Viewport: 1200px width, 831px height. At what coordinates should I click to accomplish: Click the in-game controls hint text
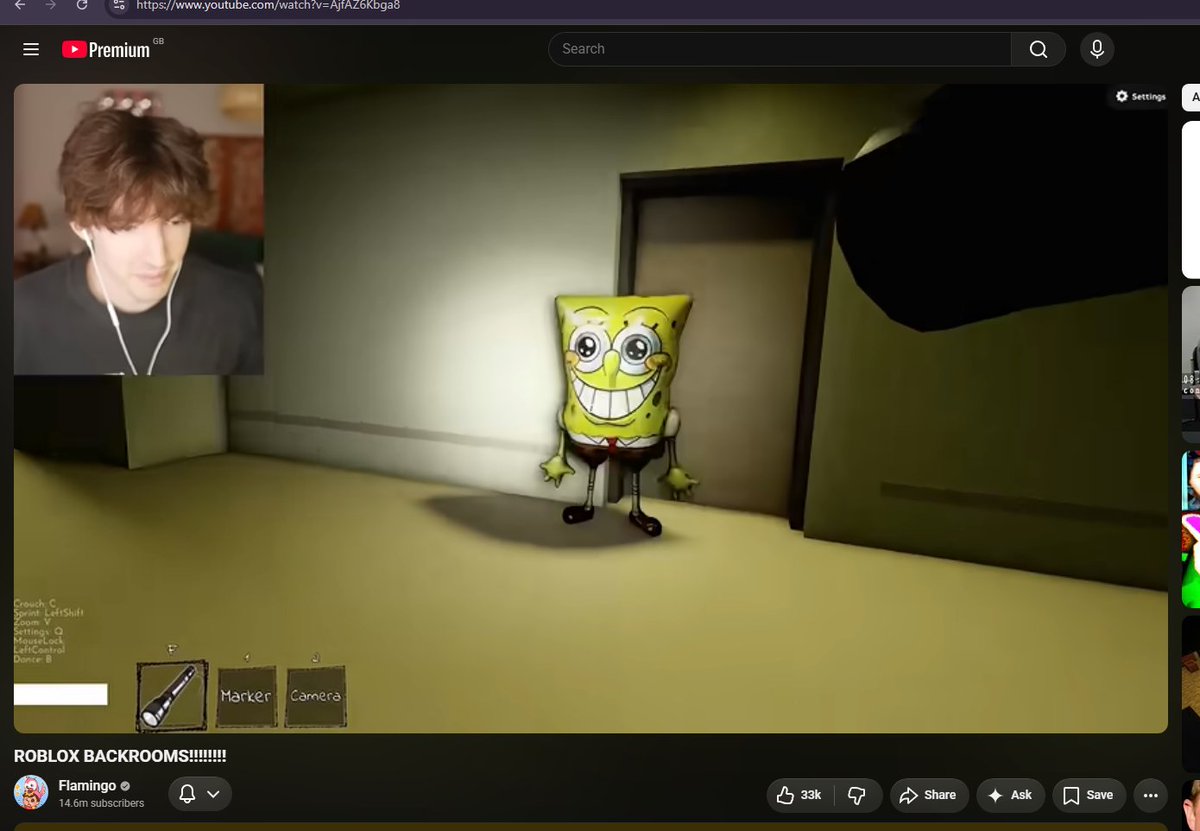tap(48, 631)
